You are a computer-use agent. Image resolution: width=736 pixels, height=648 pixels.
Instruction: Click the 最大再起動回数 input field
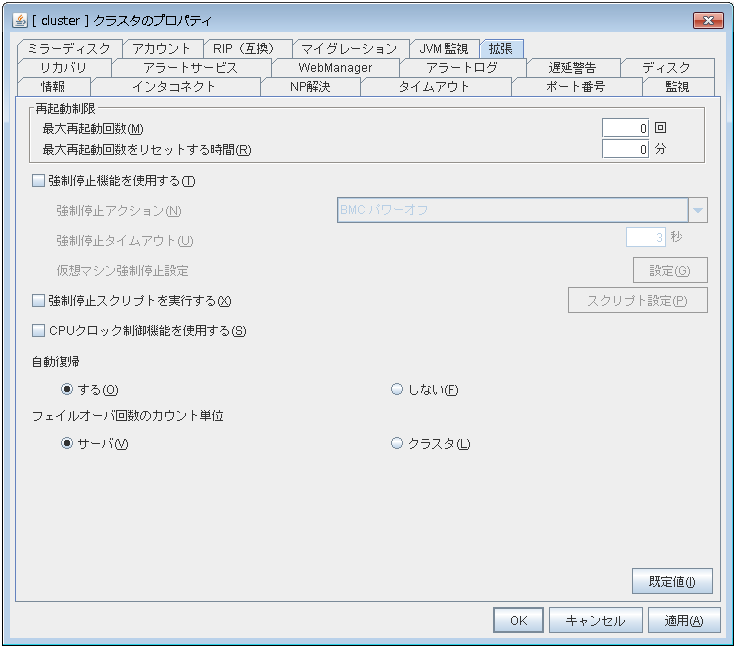coord(626,128)
